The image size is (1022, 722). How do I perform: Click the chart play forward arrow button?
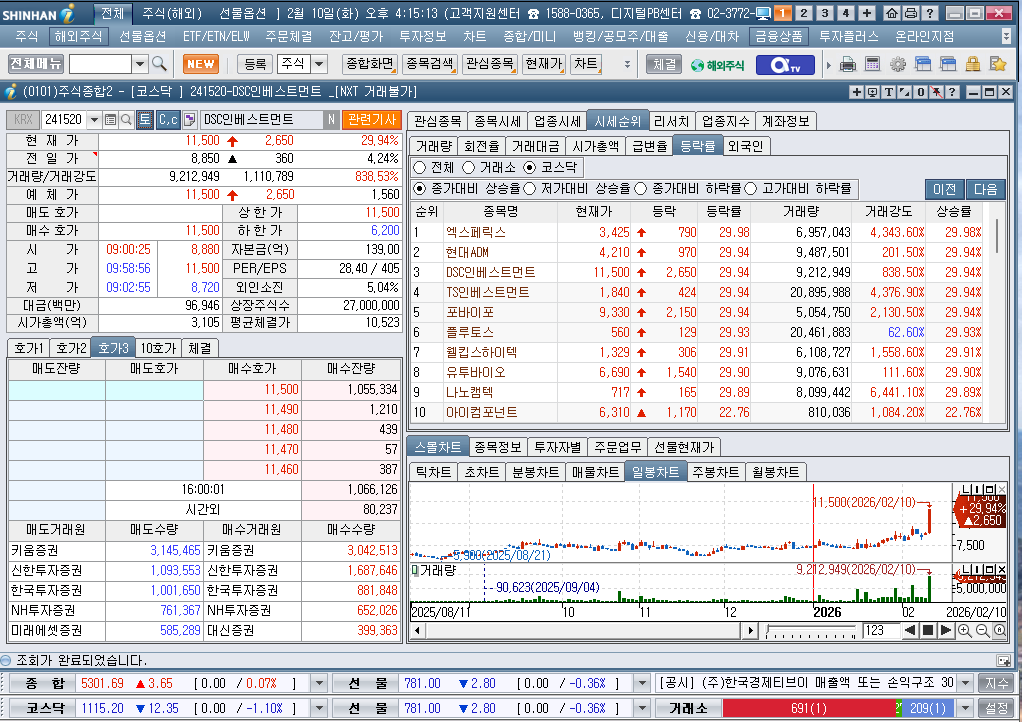(x=945, y=631)
